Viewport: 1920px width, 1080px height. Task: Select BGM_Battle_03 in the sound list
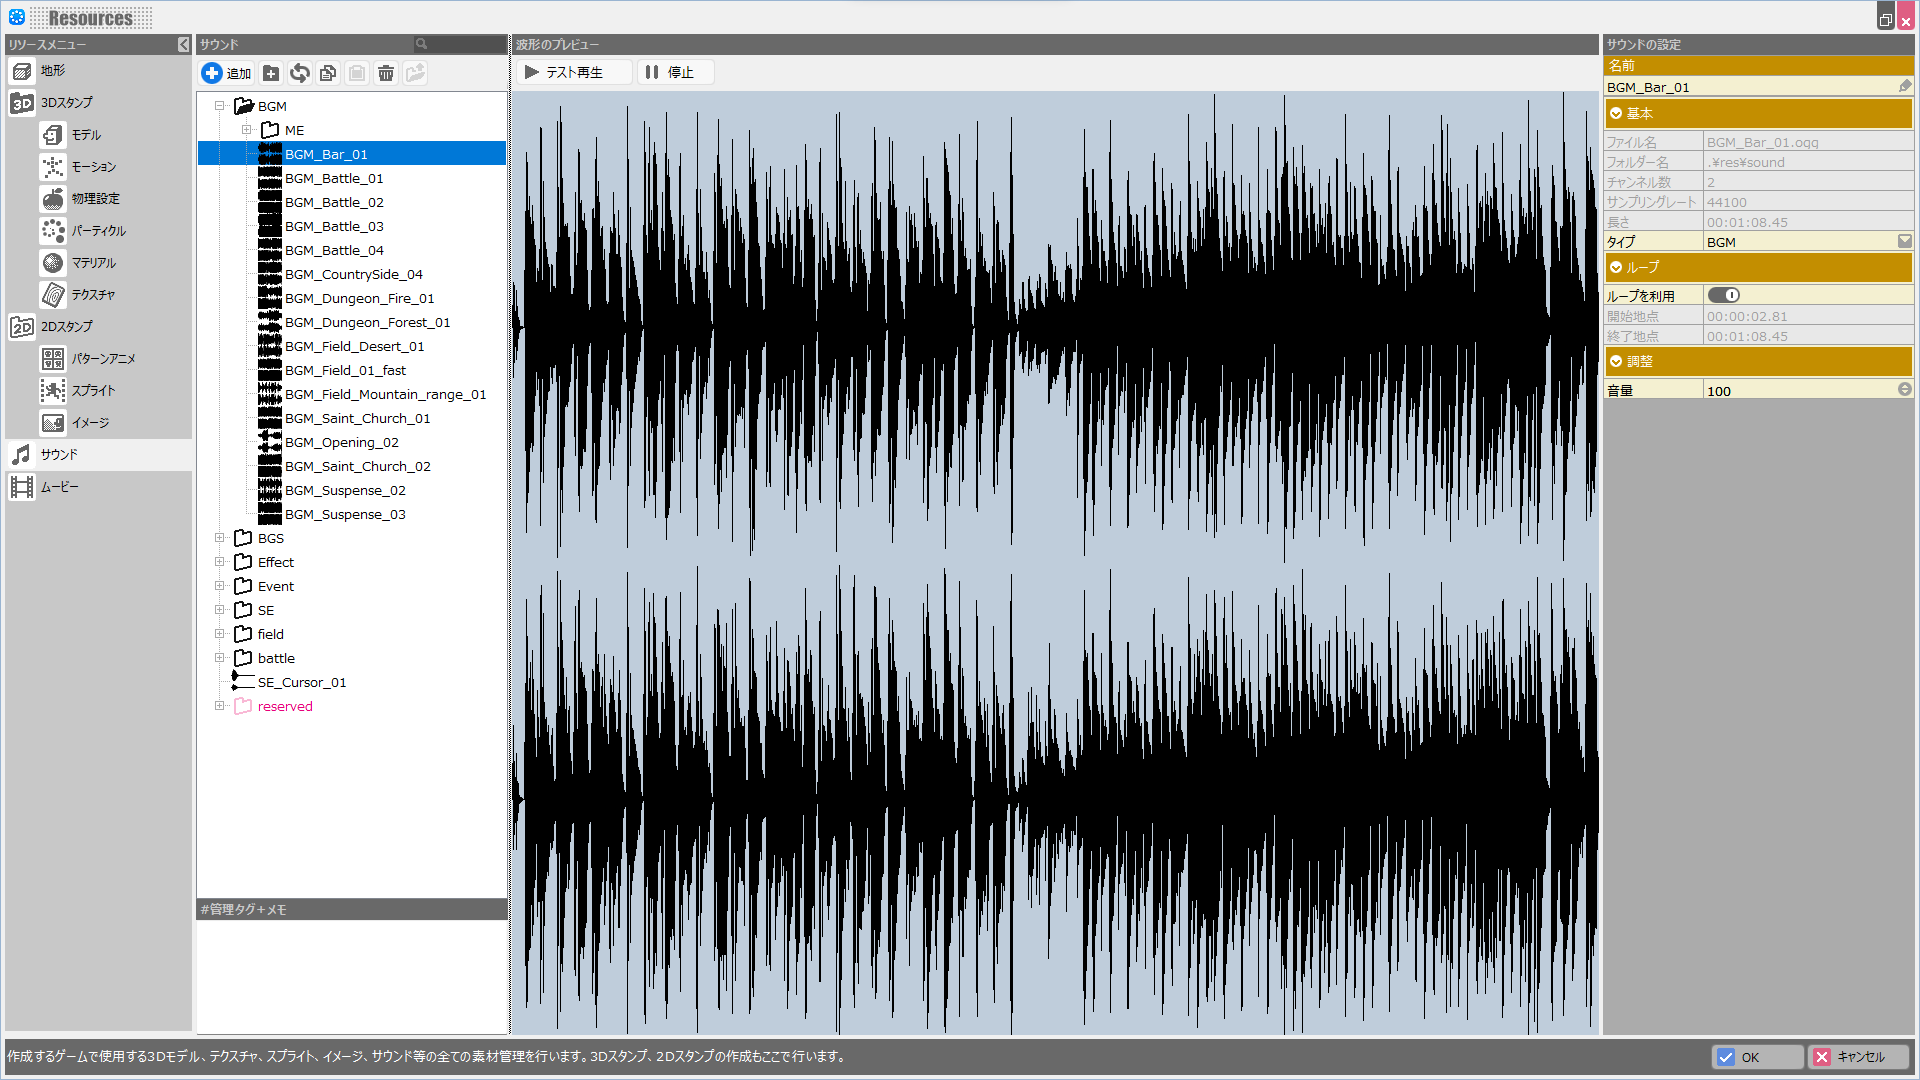pos(334,226)
